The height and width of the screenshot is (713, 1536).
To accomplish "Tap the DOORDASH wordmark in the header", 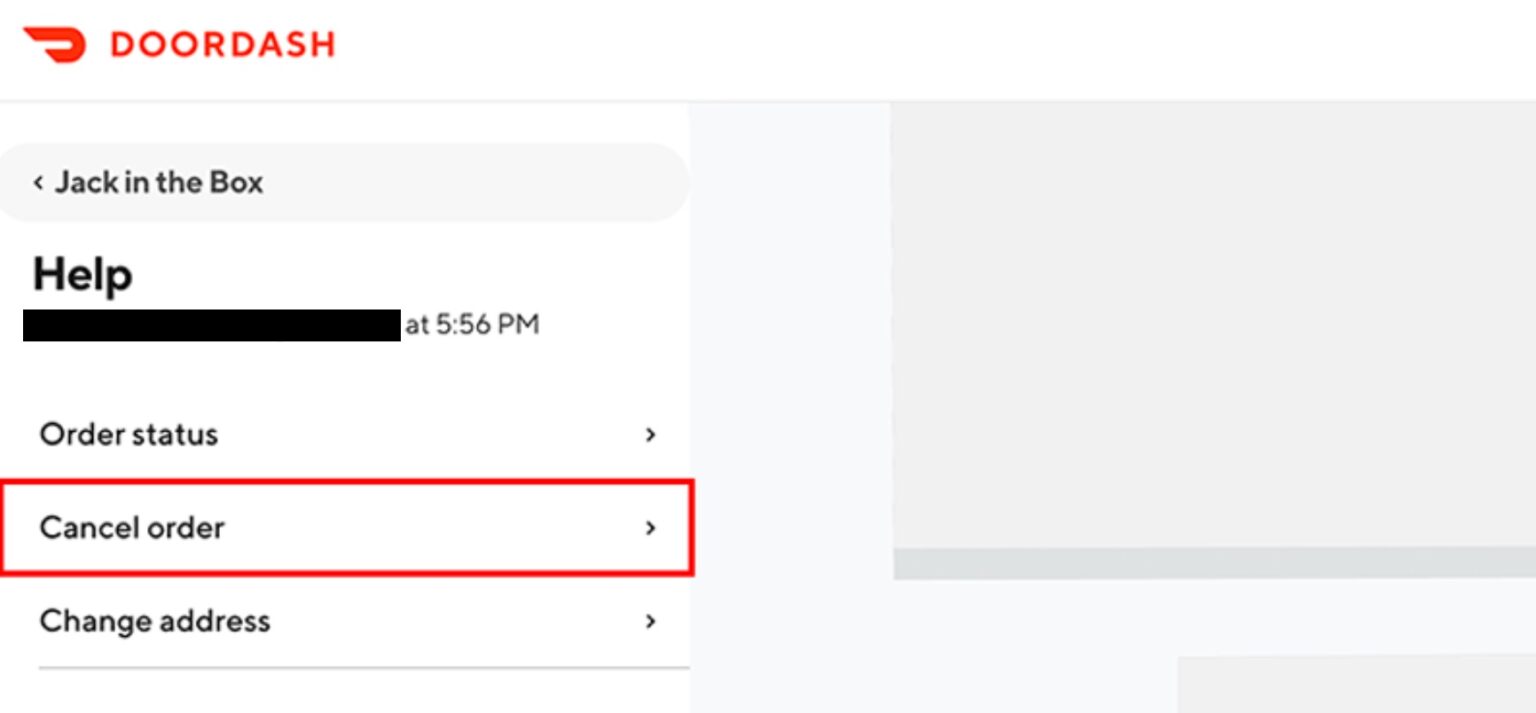I will (x=222, y=43).
